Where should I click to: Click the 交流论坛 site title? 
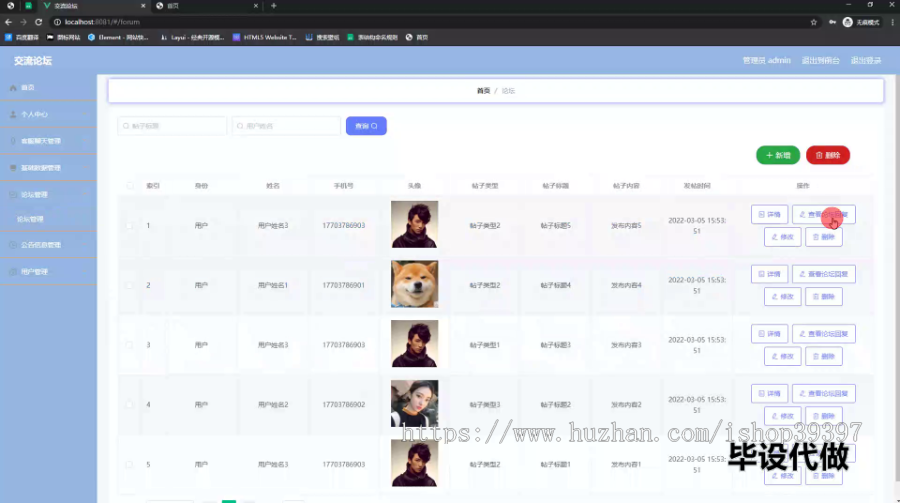[x=33, y=60]
